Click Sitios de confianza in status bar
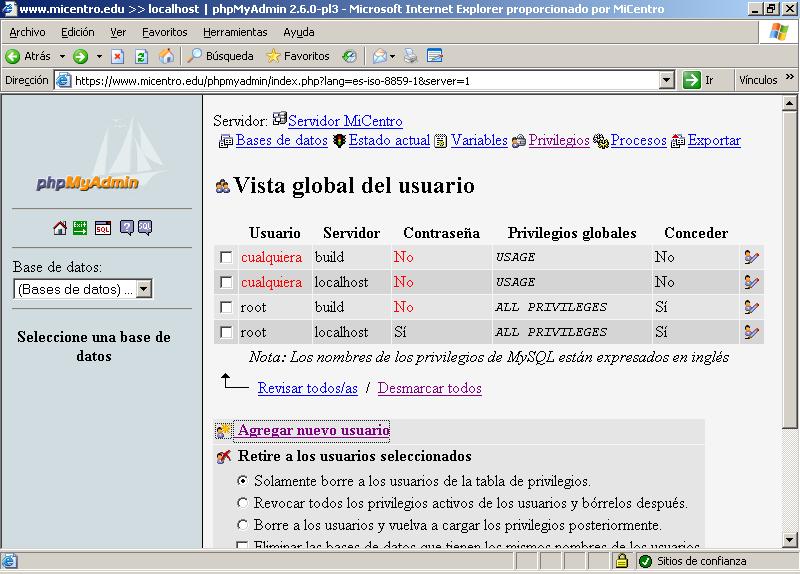This screenshot has width=800, height=574. point(701,561)
